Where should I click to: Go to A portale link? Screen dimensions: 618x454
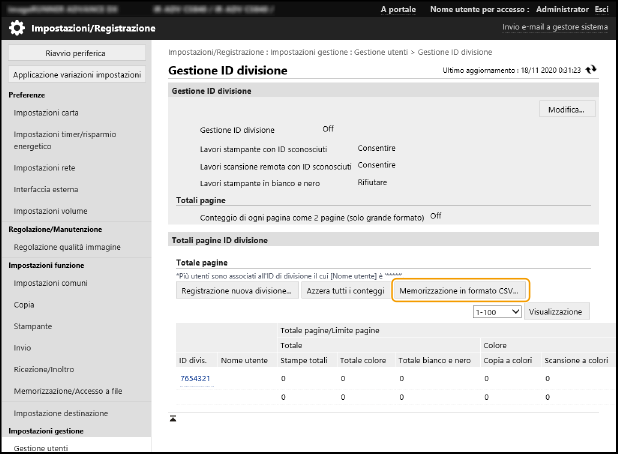coord(397,9)
